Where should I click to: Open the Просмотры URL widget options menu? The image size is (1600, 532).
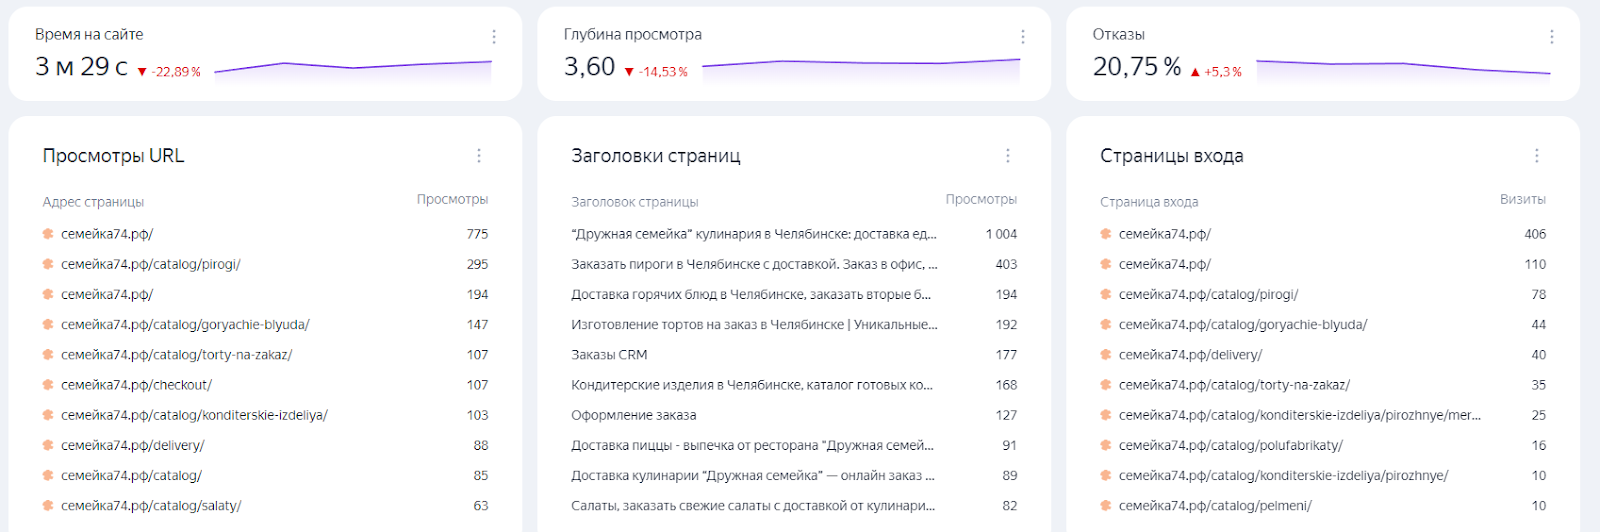pyautogui.click(x=479, y=156)
